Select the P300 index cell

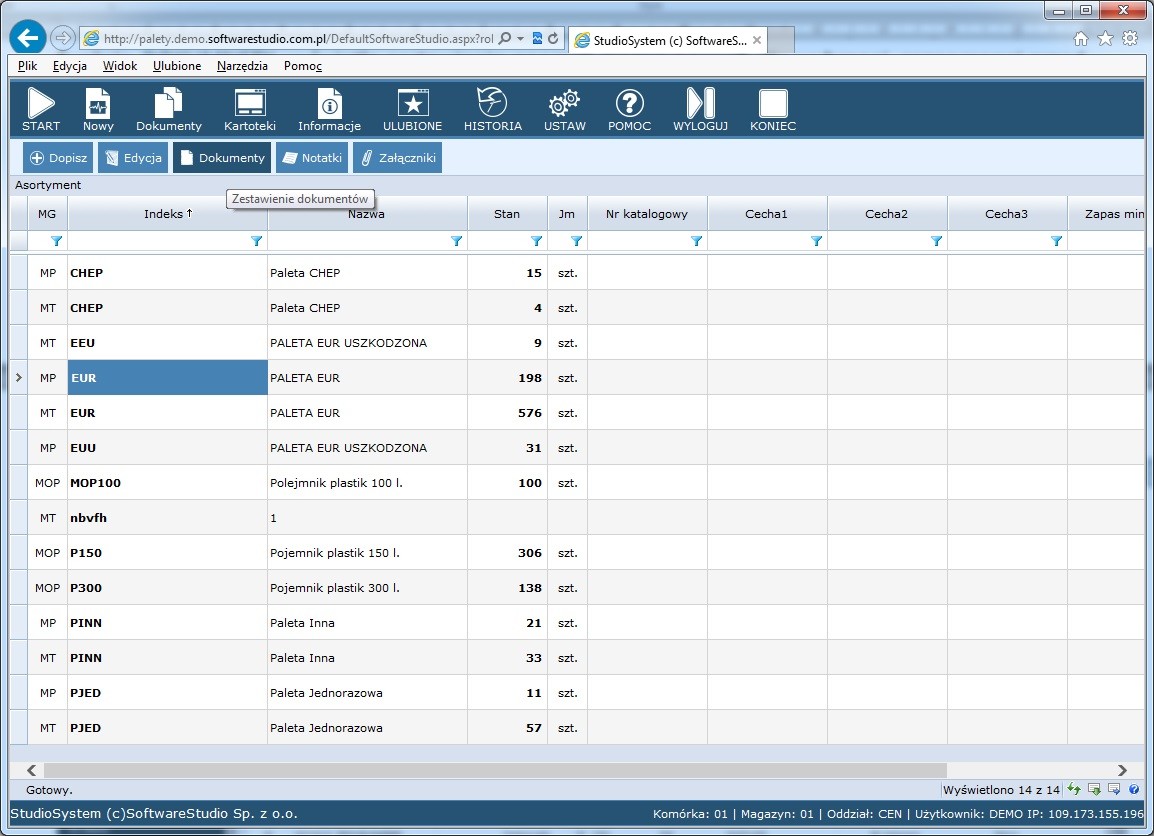(167, 587)
